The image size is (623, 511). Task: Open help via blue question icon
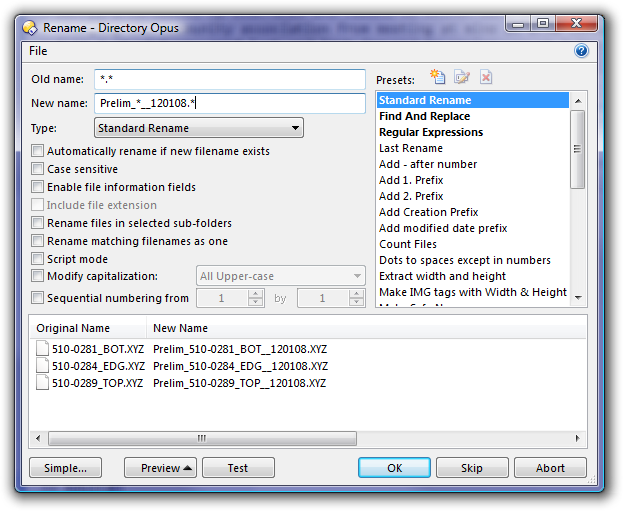[581, 51]
